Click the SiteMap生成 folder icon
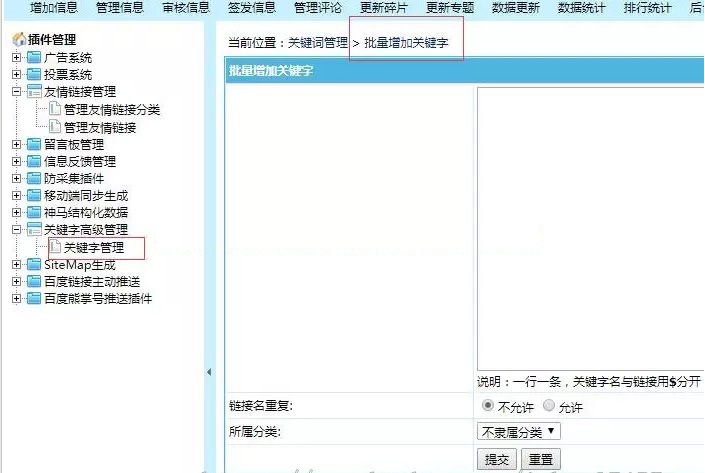 coord(34,265)
